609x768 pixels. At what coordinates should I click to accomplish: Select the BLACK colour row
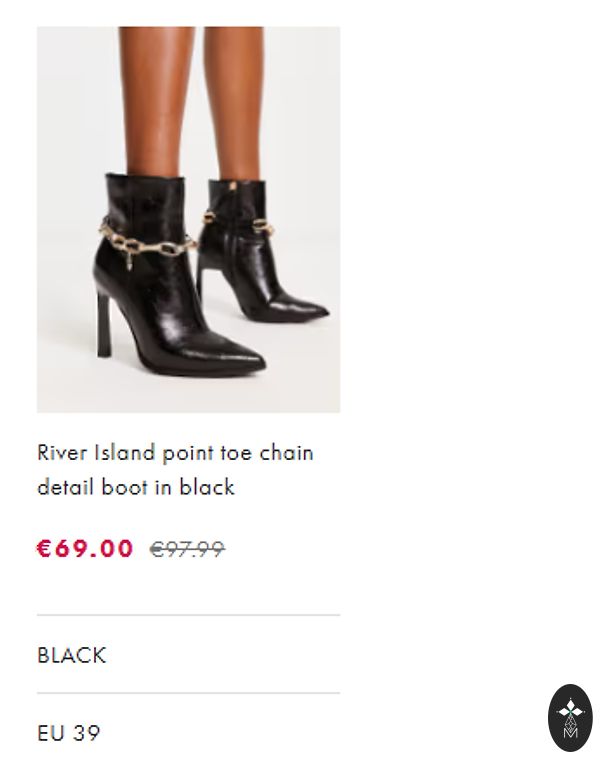click(189, 655)
